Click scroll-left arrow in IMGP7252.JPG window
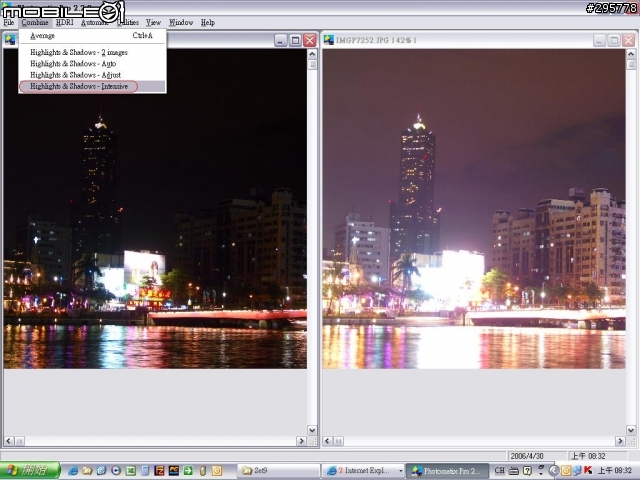 pyautogui.click(x=327, y=441)
